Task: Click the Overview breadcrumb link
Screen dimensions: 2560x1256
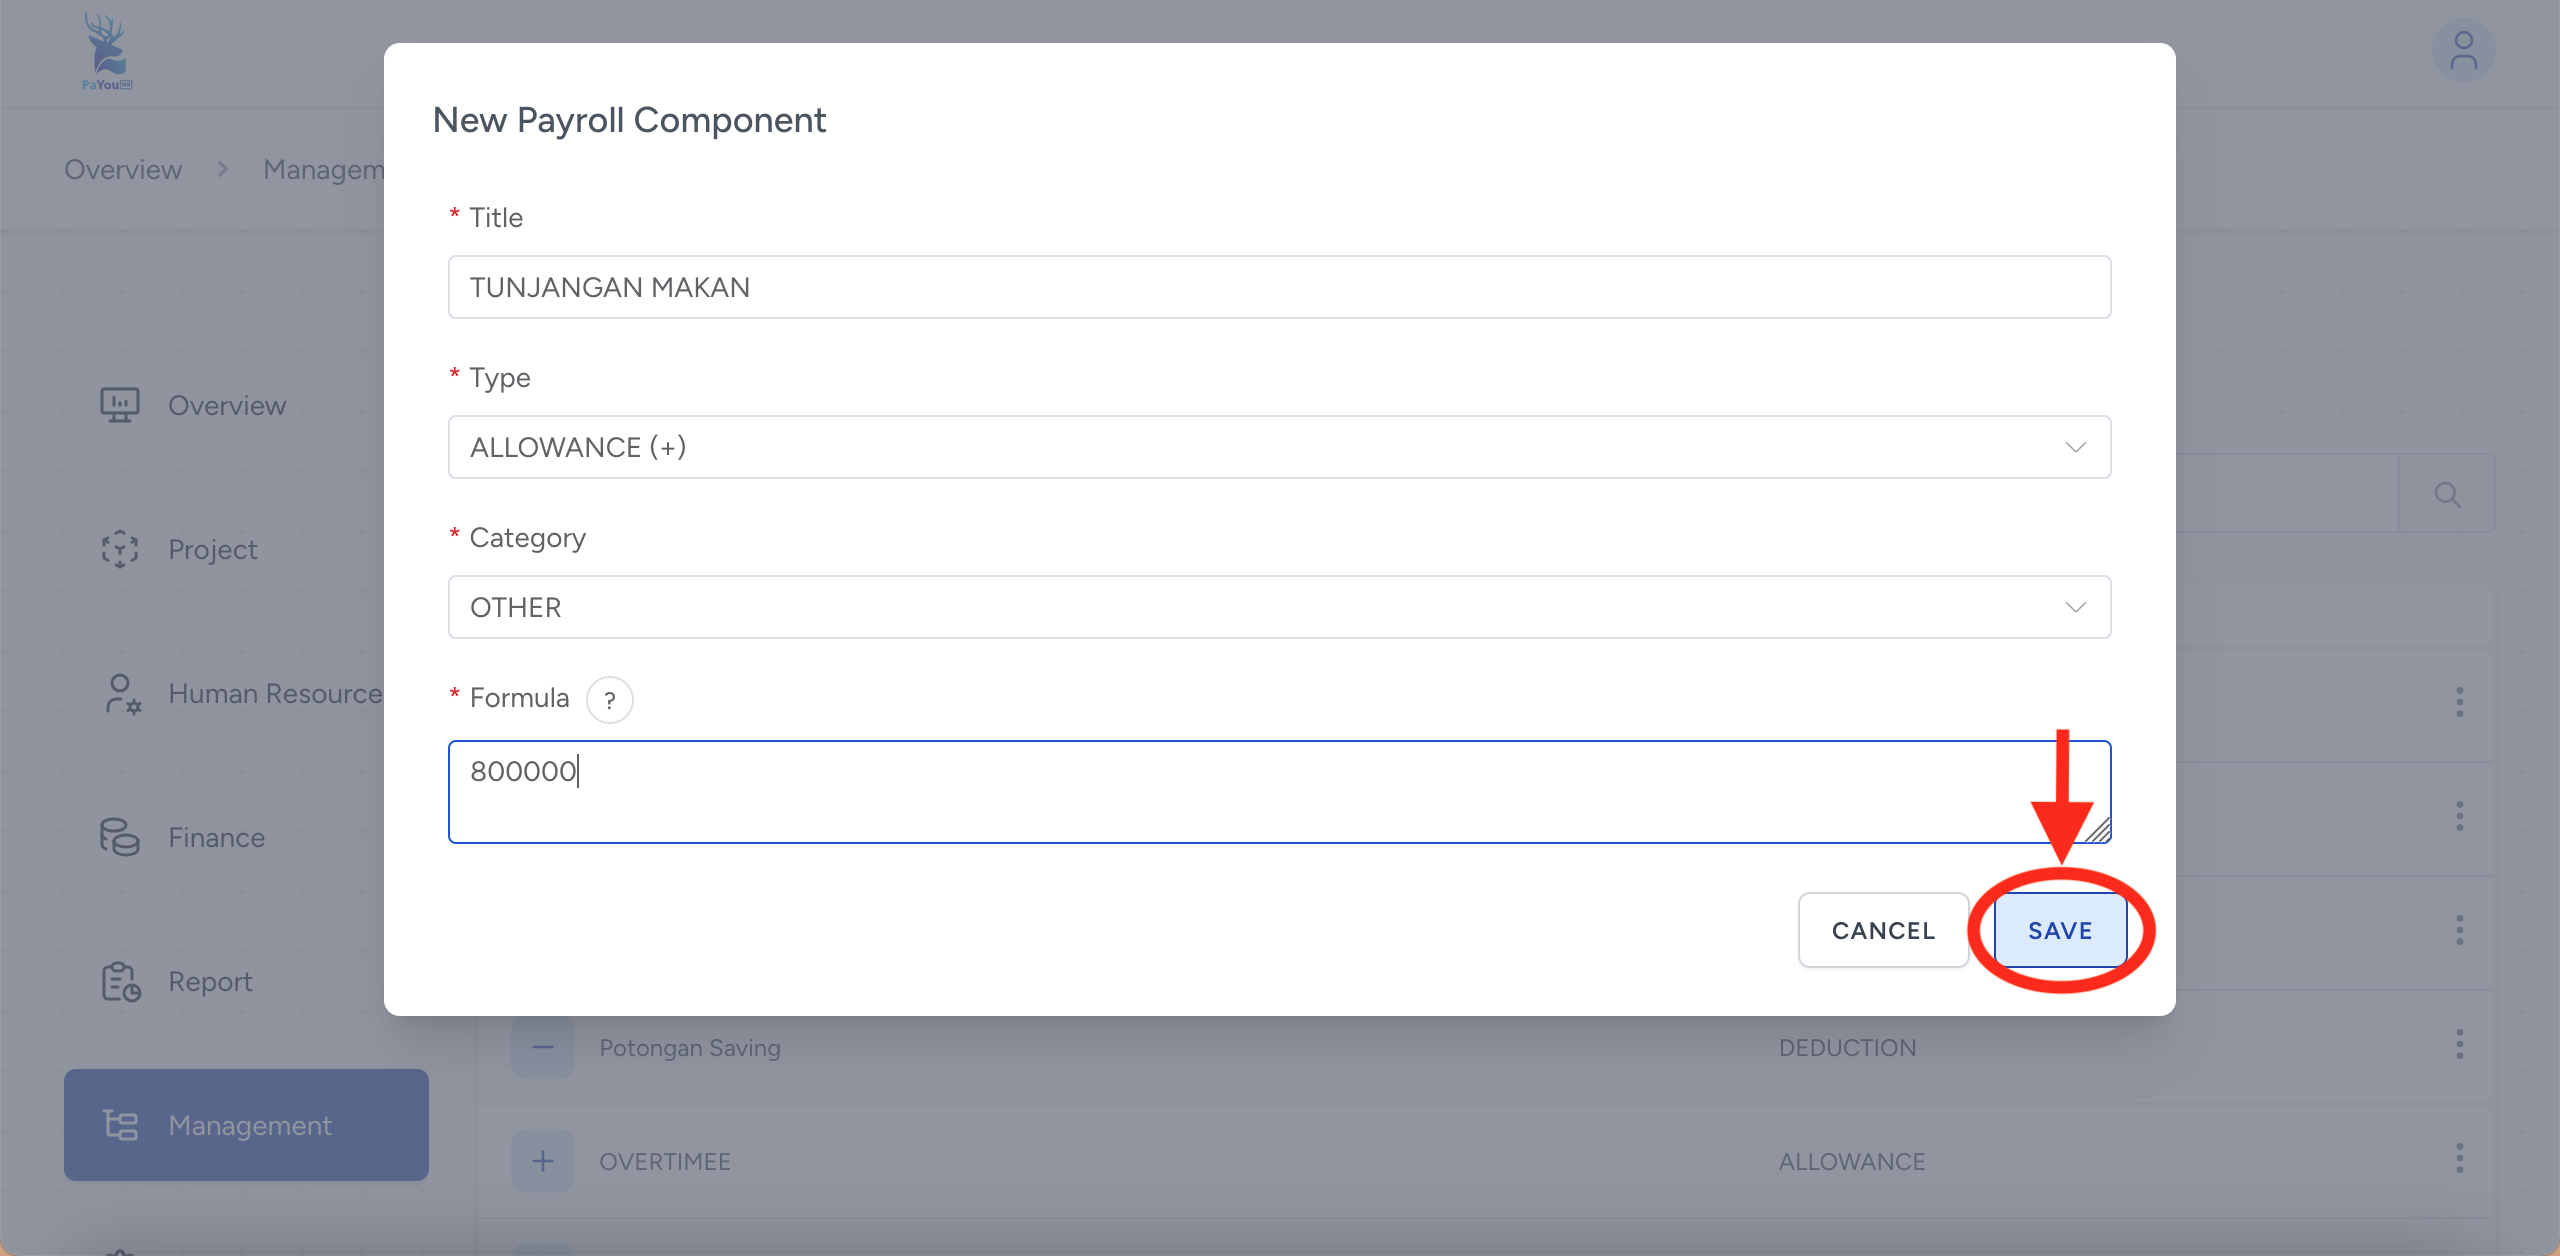Action: [x=123, y=170]
